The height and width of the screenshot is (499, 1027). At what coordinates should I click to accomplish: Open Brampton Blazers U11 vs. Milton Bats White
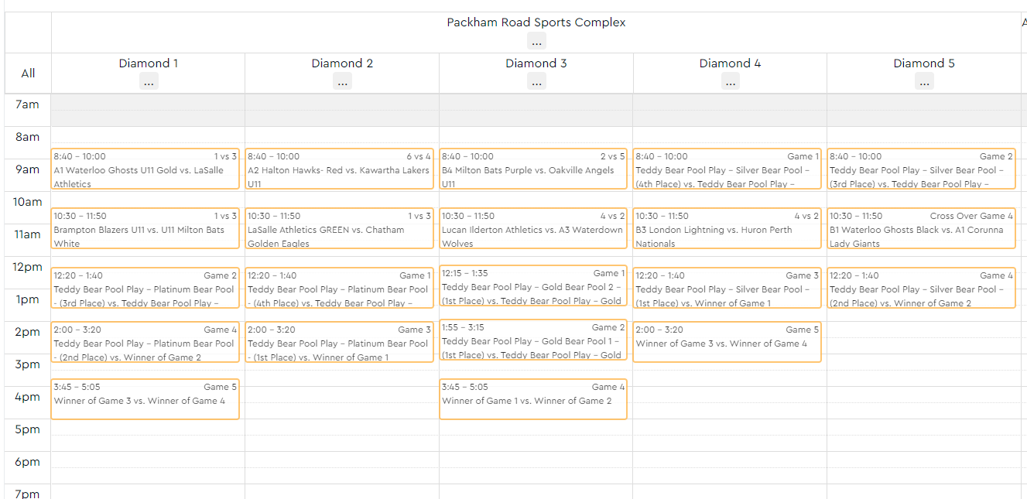[145, 229]
